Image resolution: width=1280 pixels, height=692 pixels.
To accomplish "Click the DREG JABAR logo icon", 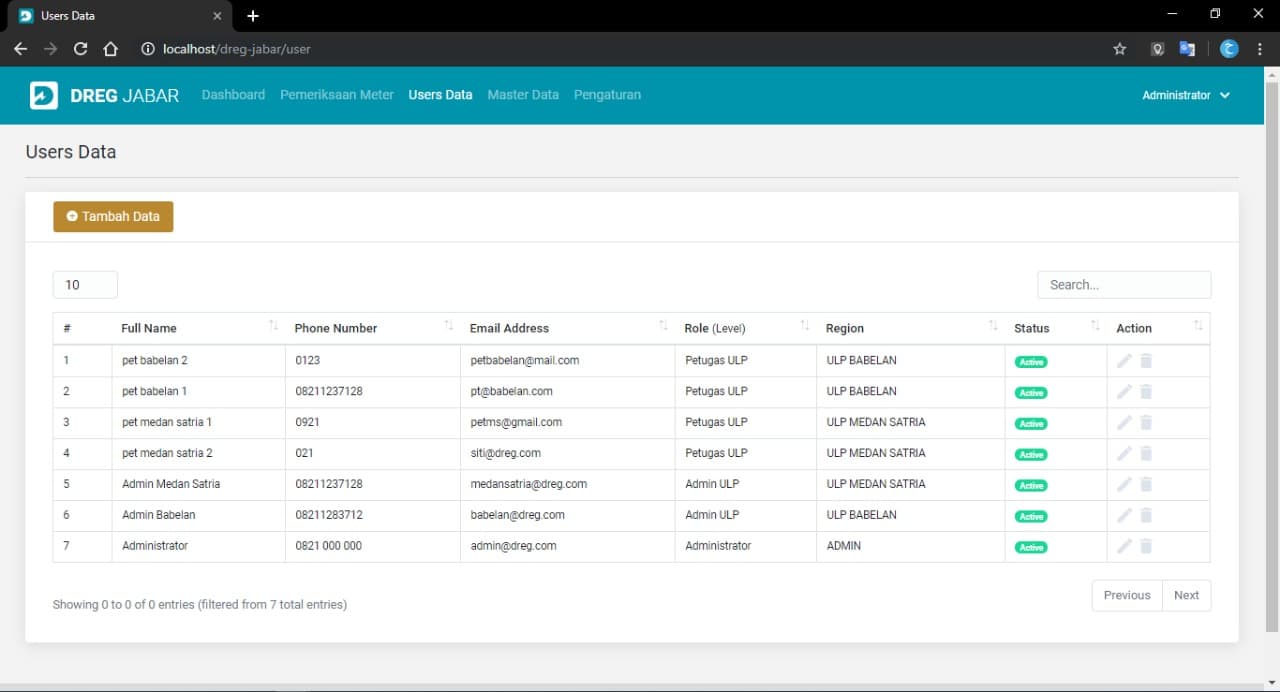I will (x=44, y=95).
